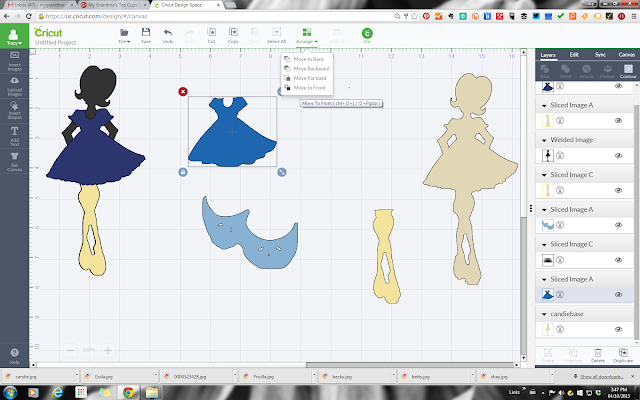This screenshot has height=400, width=640.
Task: Collapse the candiebase layer group
Action: pyautogui.click(x=544, y=314)
